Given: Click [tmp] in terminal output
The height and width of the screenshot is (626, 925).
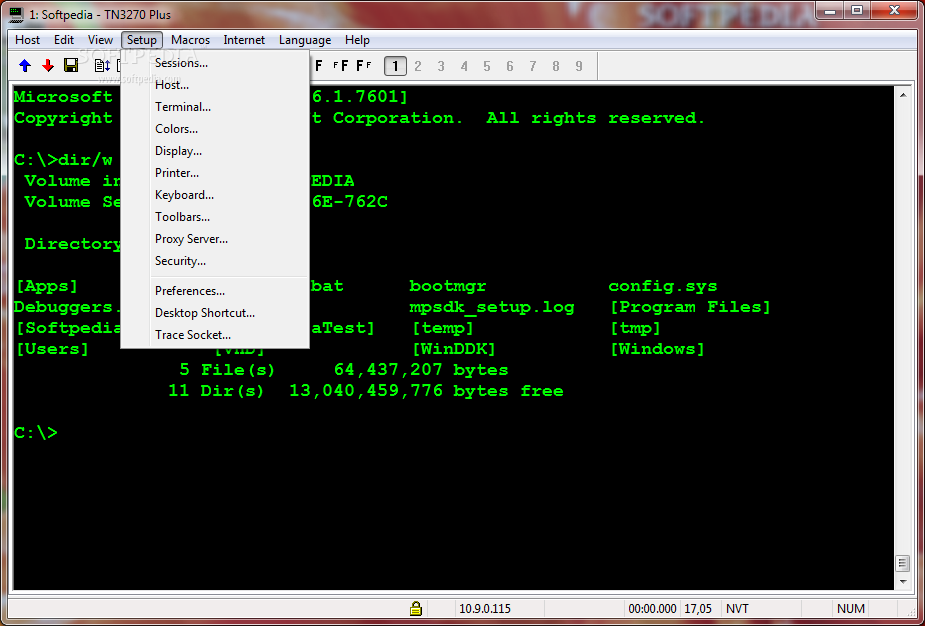Looking at the screenshot, I should (635, 328).
